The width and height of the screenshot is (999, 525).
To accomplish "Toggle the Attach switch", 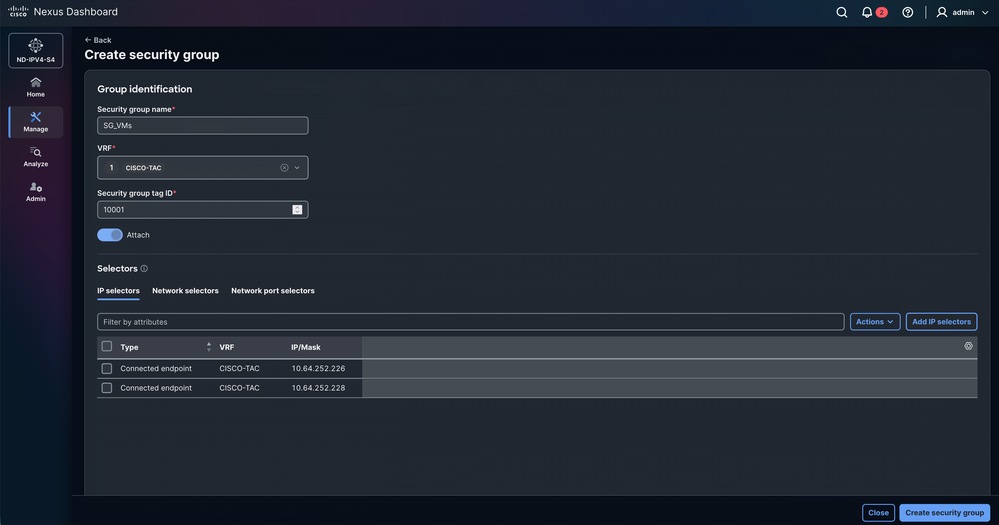I will [x=110, y=235].
